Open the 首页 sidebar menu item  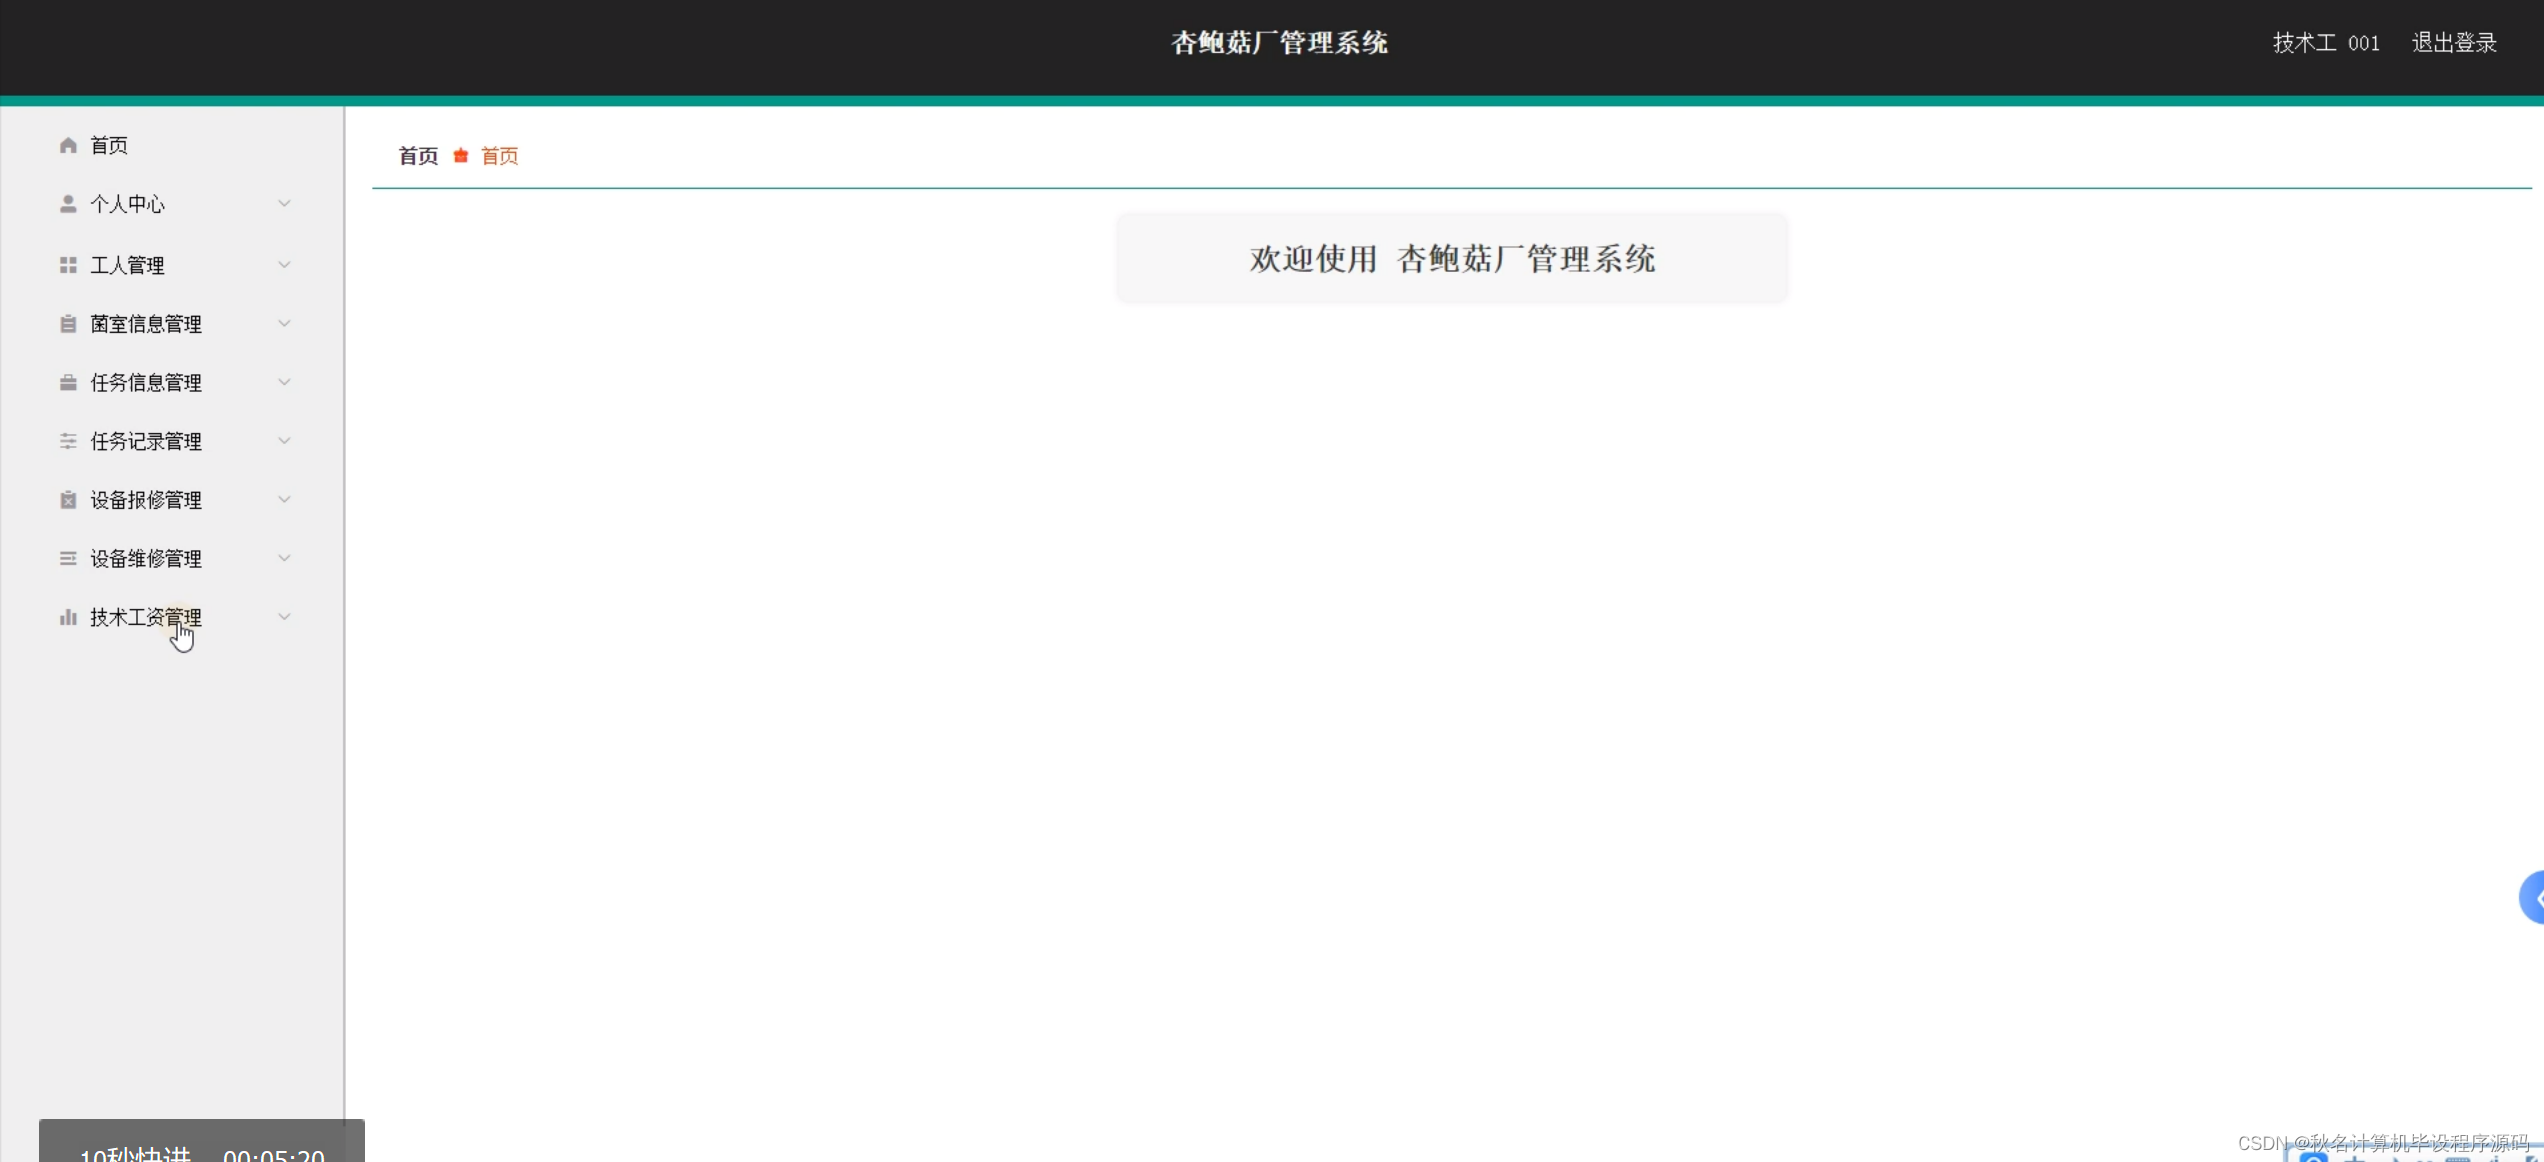(x=109, y=145)
